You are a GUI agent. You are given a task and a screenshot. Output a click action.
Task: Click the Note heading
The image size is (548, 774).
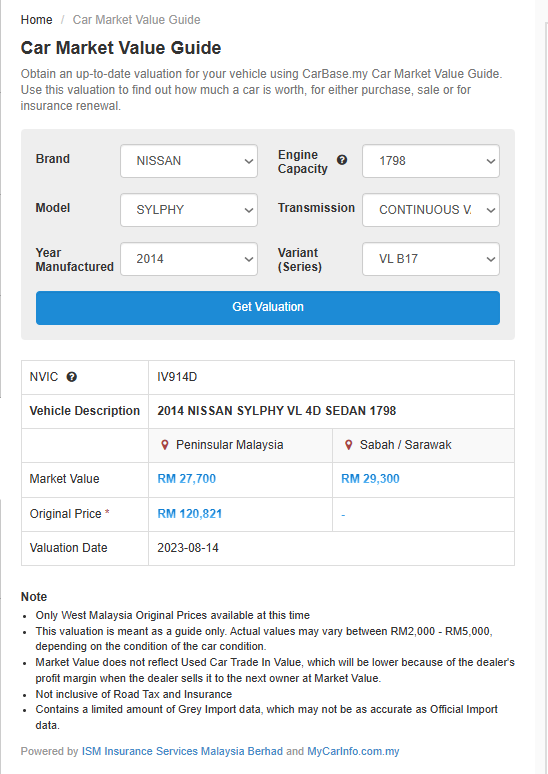(x=34, y=597)
